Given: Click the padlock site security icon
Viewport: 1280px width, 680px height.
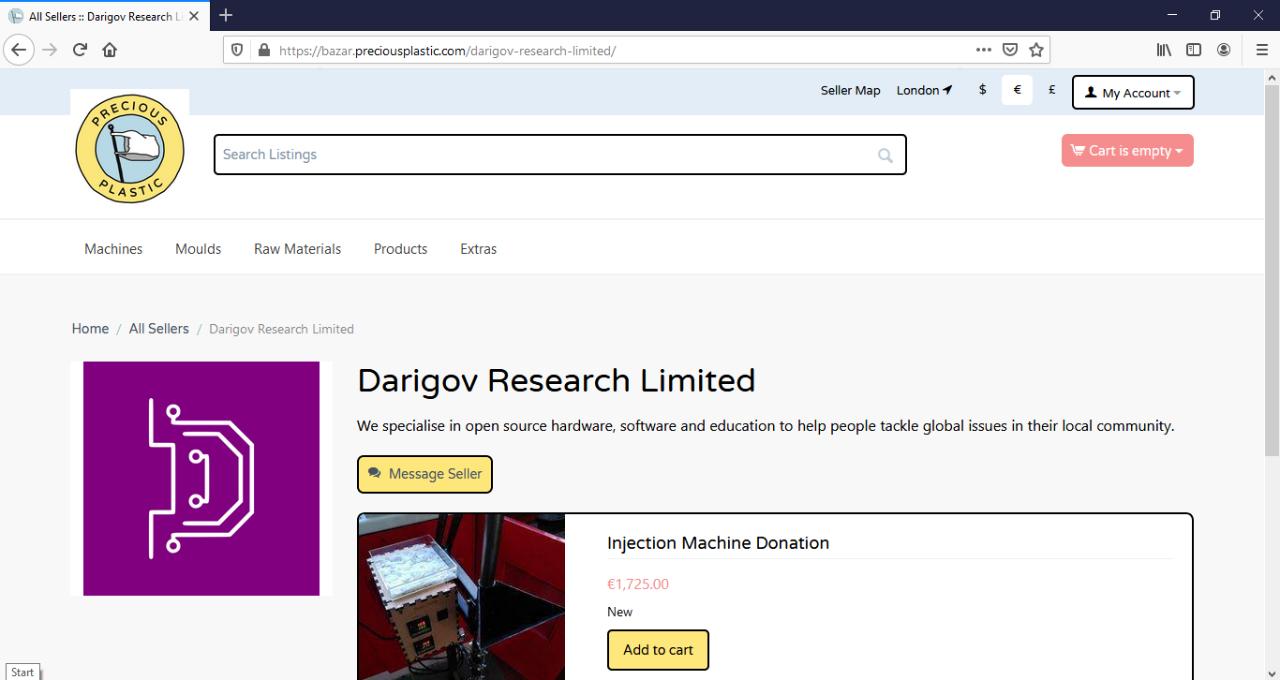Looking at the screenshot, I should tap(264, 50).
